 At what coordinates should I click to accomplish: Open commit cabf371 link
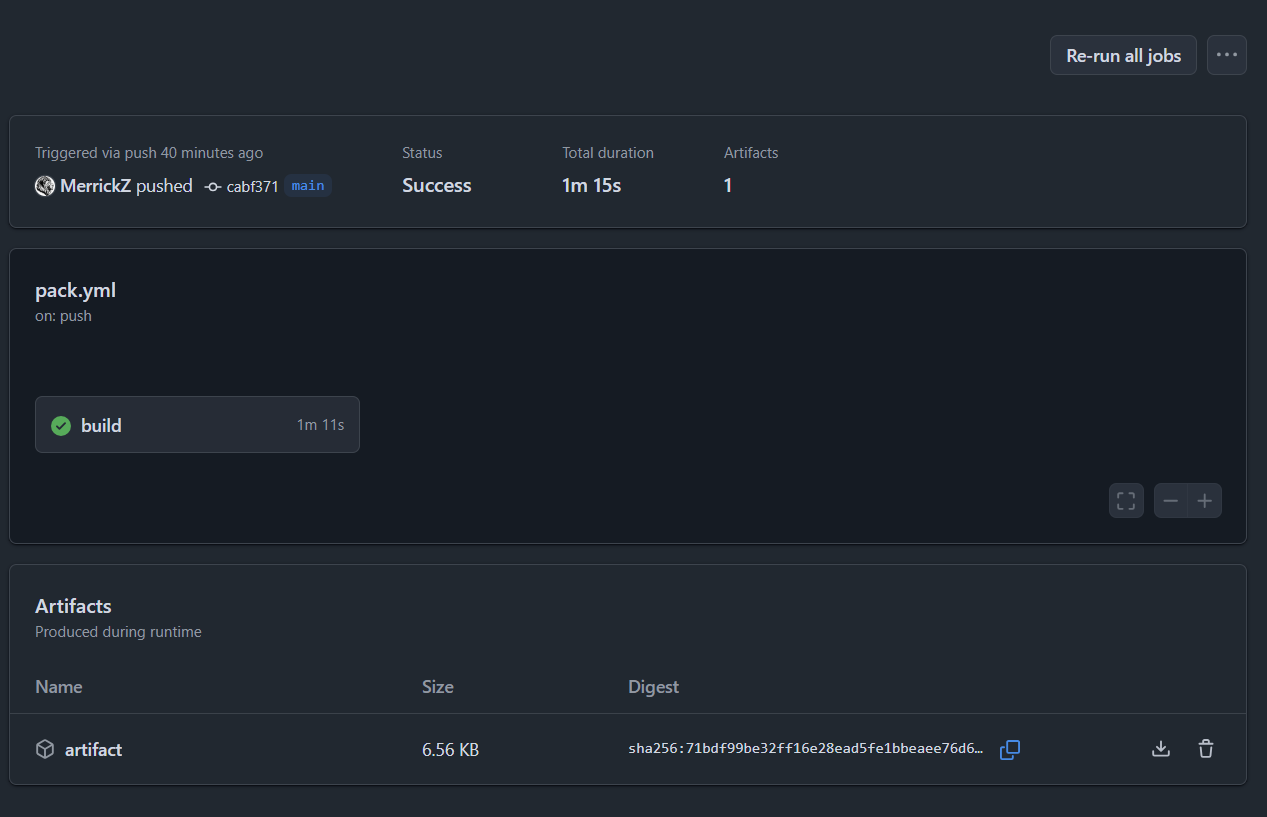click(252, 186)
